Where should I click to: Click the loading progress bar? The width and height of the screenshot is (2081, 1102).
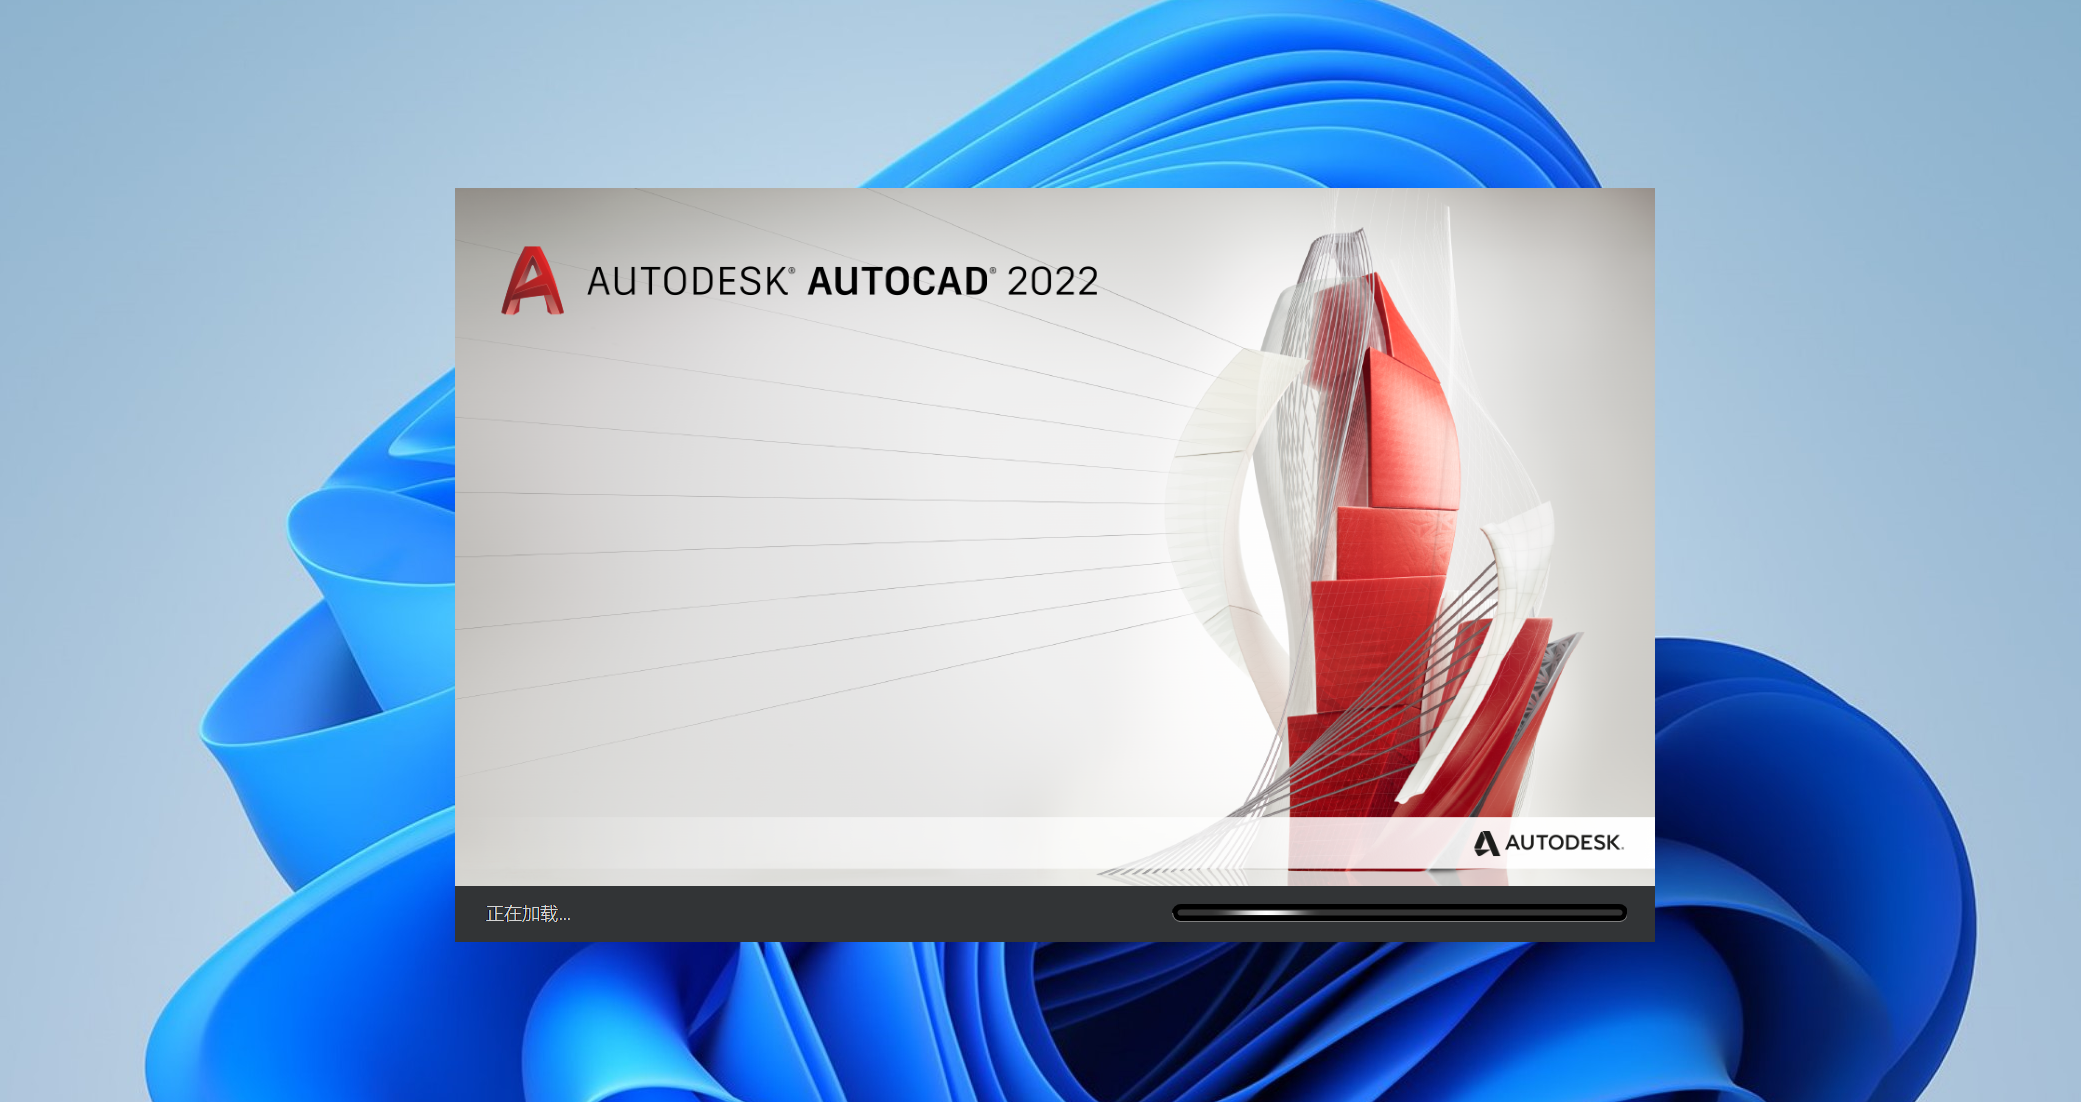1399,913
